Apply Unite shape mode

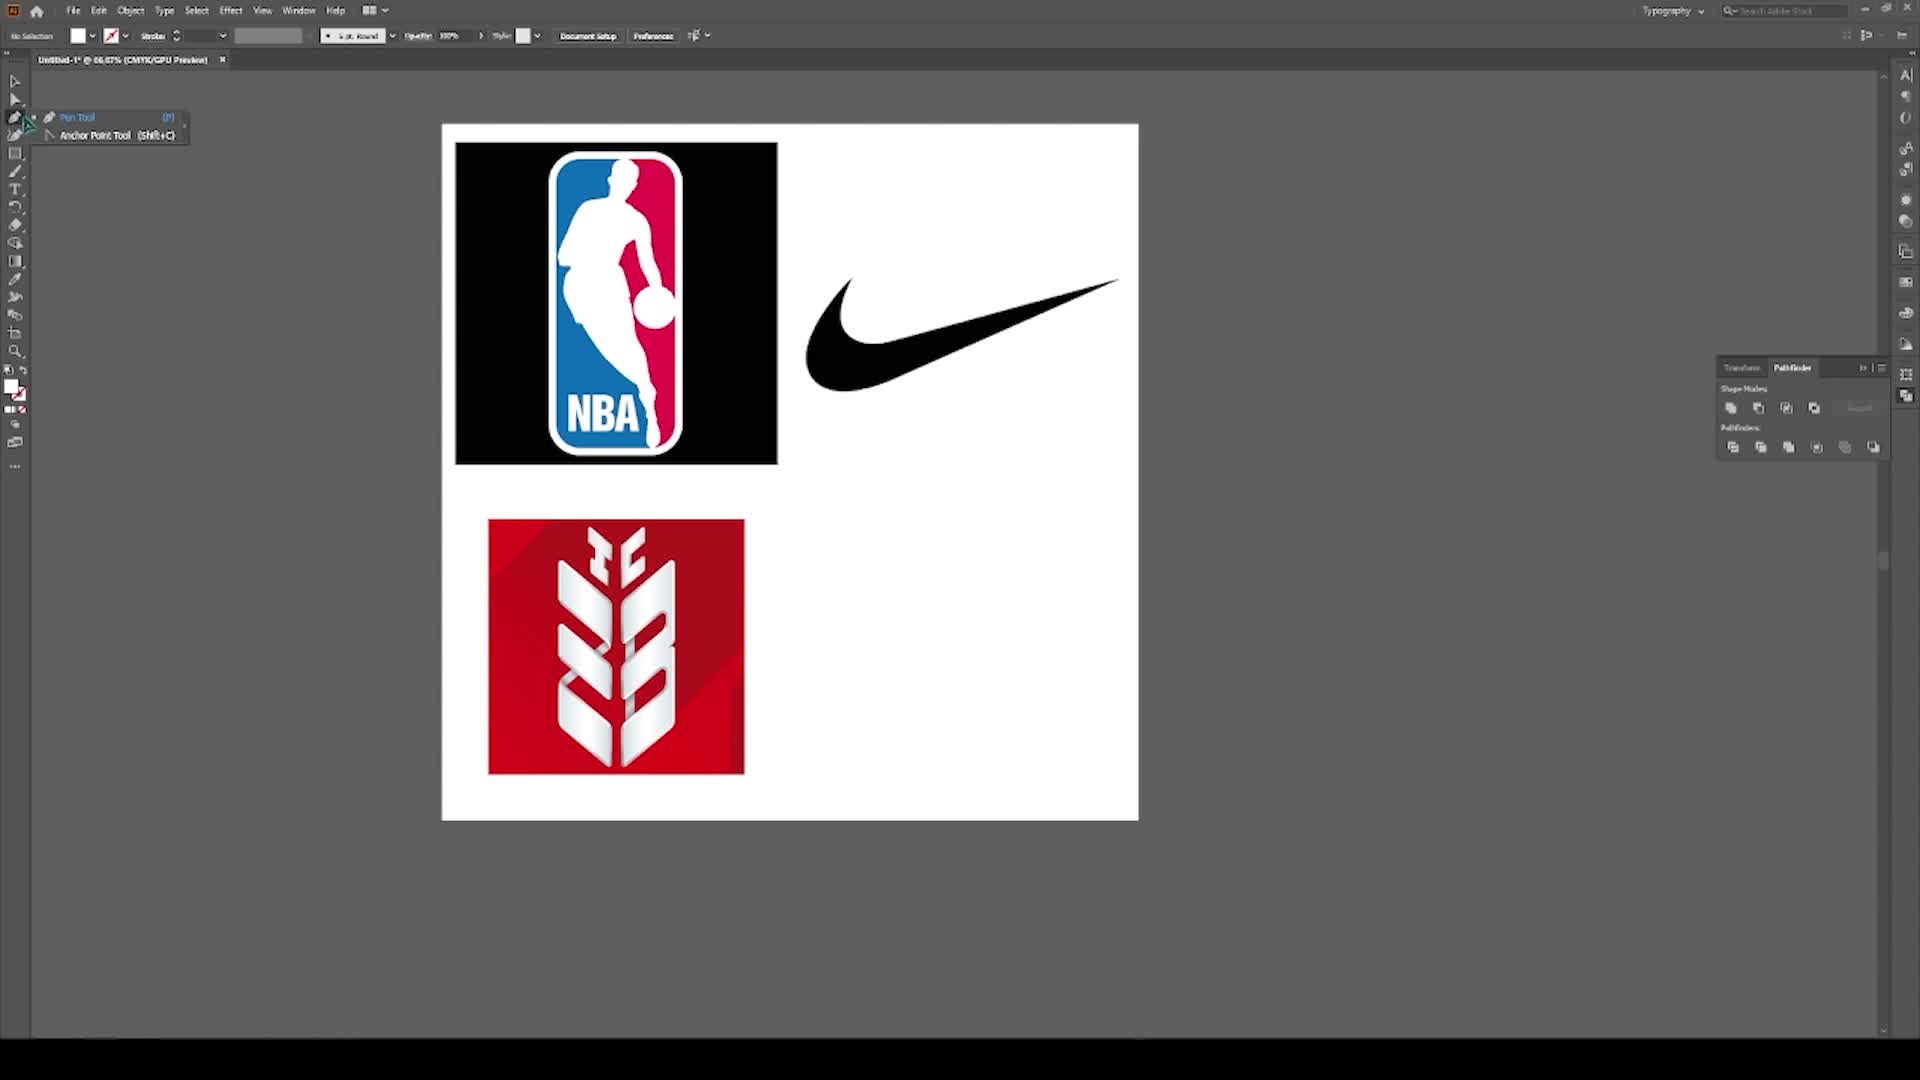1731,408
